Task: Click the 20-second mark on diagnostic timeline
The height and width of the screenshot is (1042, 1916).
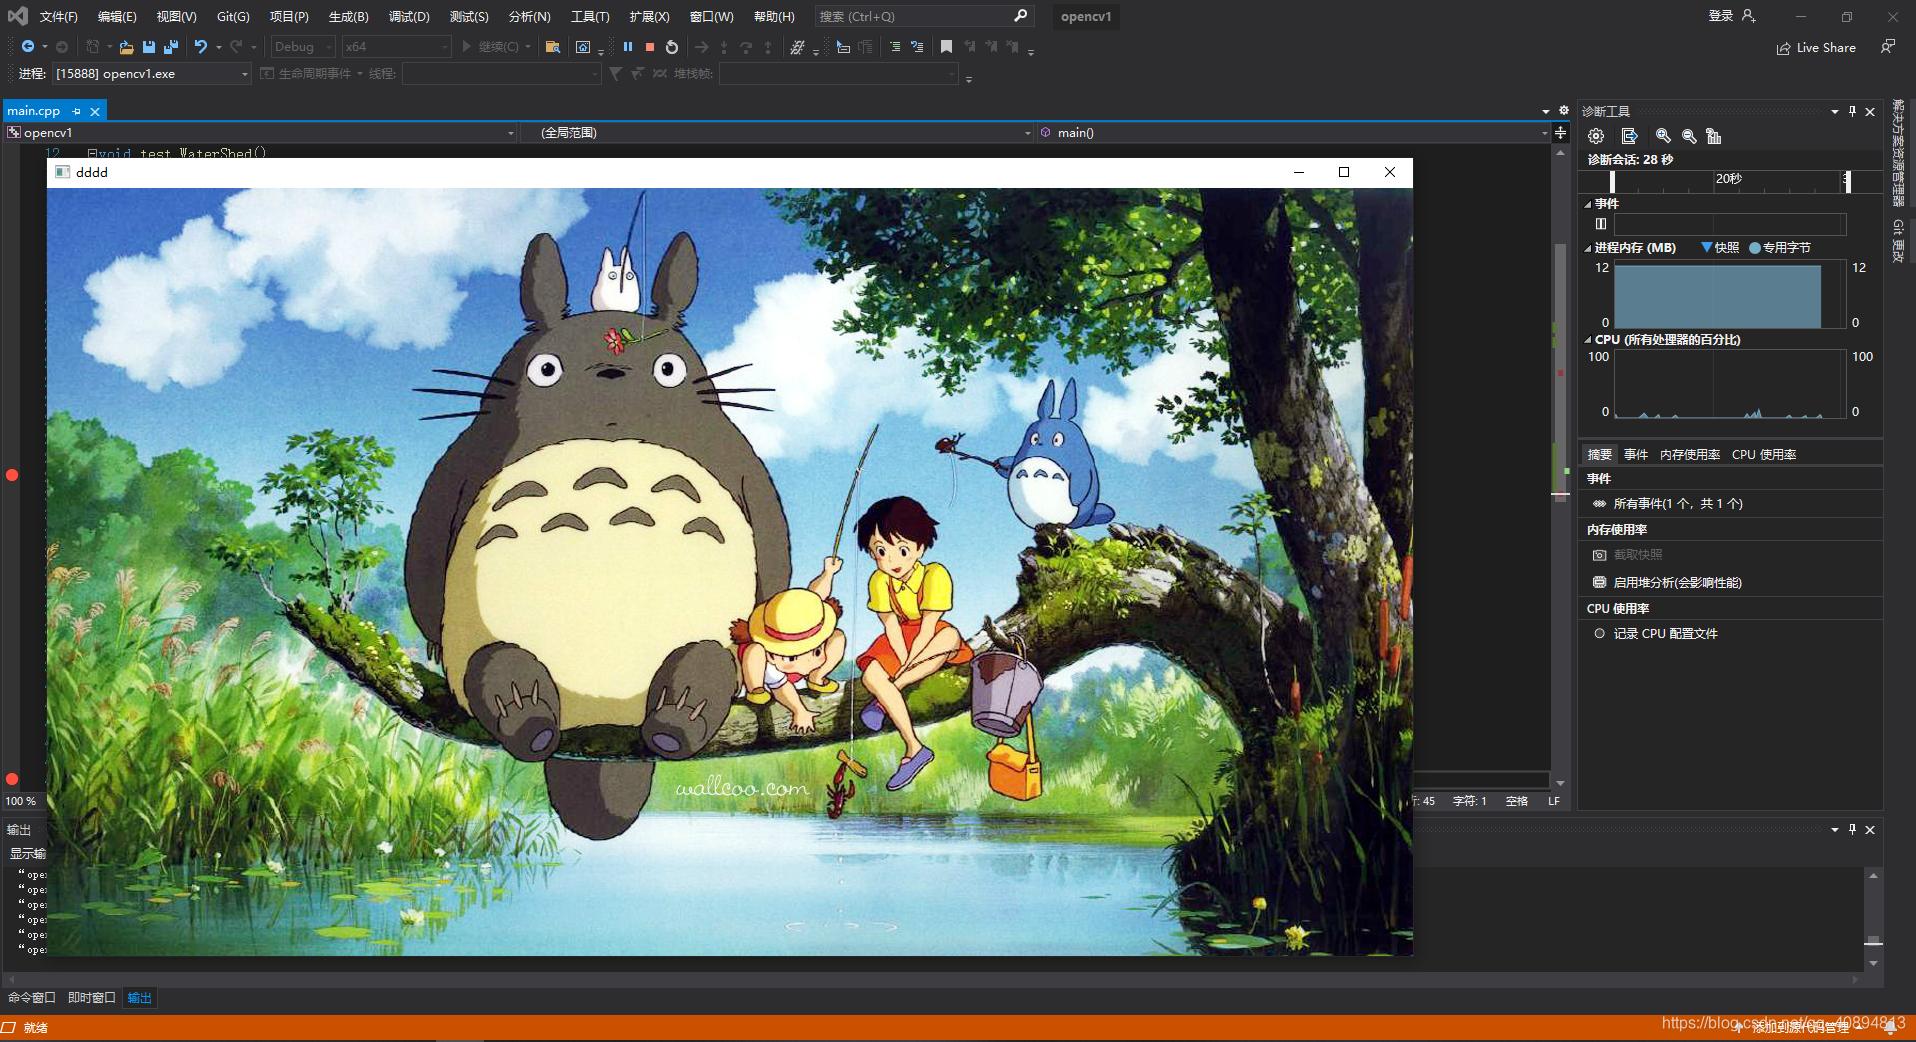Action: click(1728, 179)
